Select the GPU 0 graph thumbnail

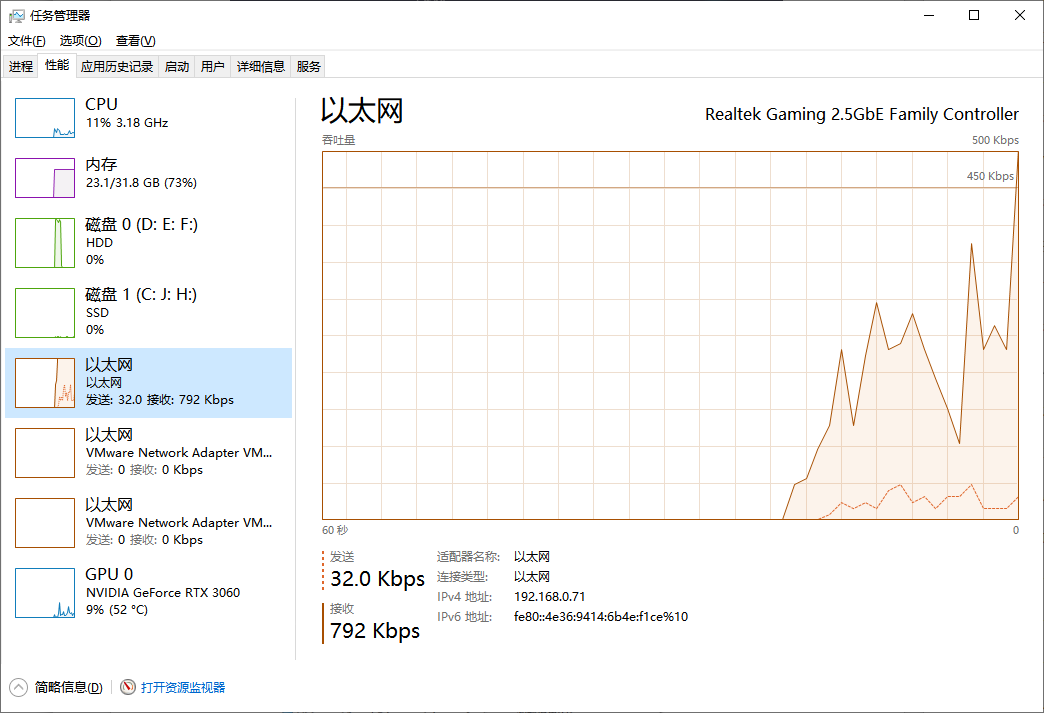(x=45, y=593)
